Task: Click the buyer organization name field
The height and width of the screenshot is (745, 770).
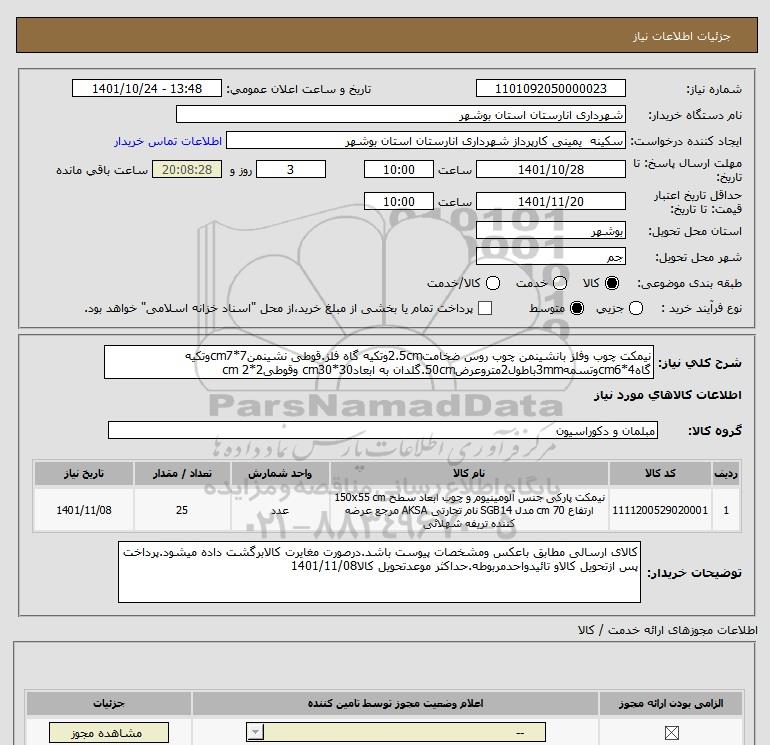Action: pyautogui.click(x=401, y=115)
